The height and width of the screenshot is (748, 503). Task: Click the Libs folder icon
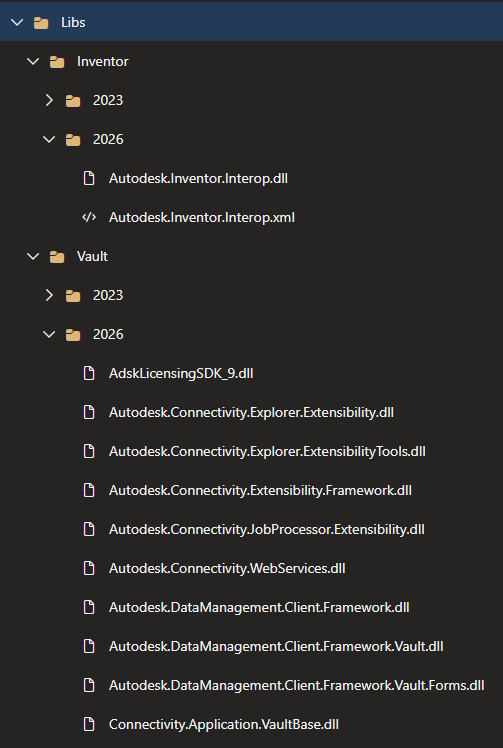[41, 22]
